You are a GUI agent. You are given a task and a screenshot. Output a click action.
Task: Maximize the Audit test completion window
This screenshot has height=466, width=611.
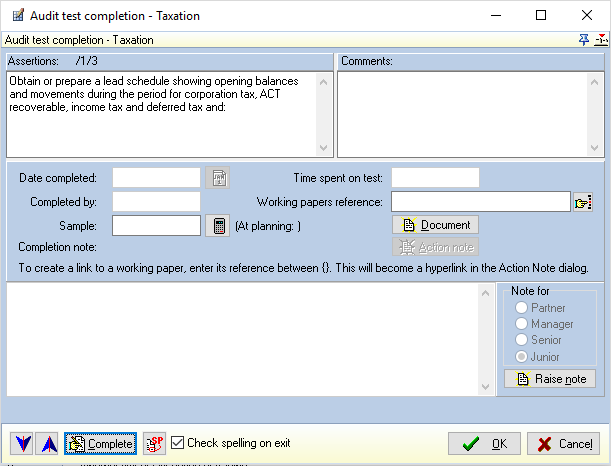pyautogui.click(x=541, y=16)
